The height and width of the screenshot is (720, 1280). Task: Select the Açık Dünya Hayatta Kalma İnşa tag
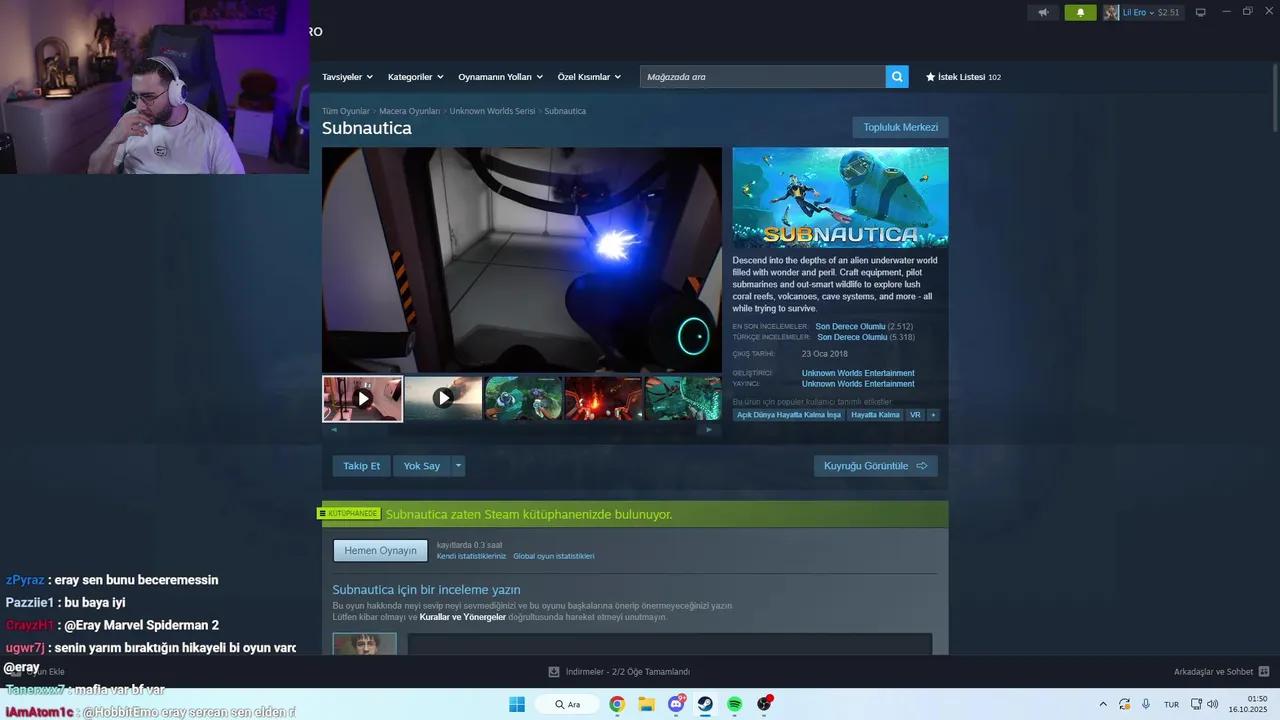(789, 415)
